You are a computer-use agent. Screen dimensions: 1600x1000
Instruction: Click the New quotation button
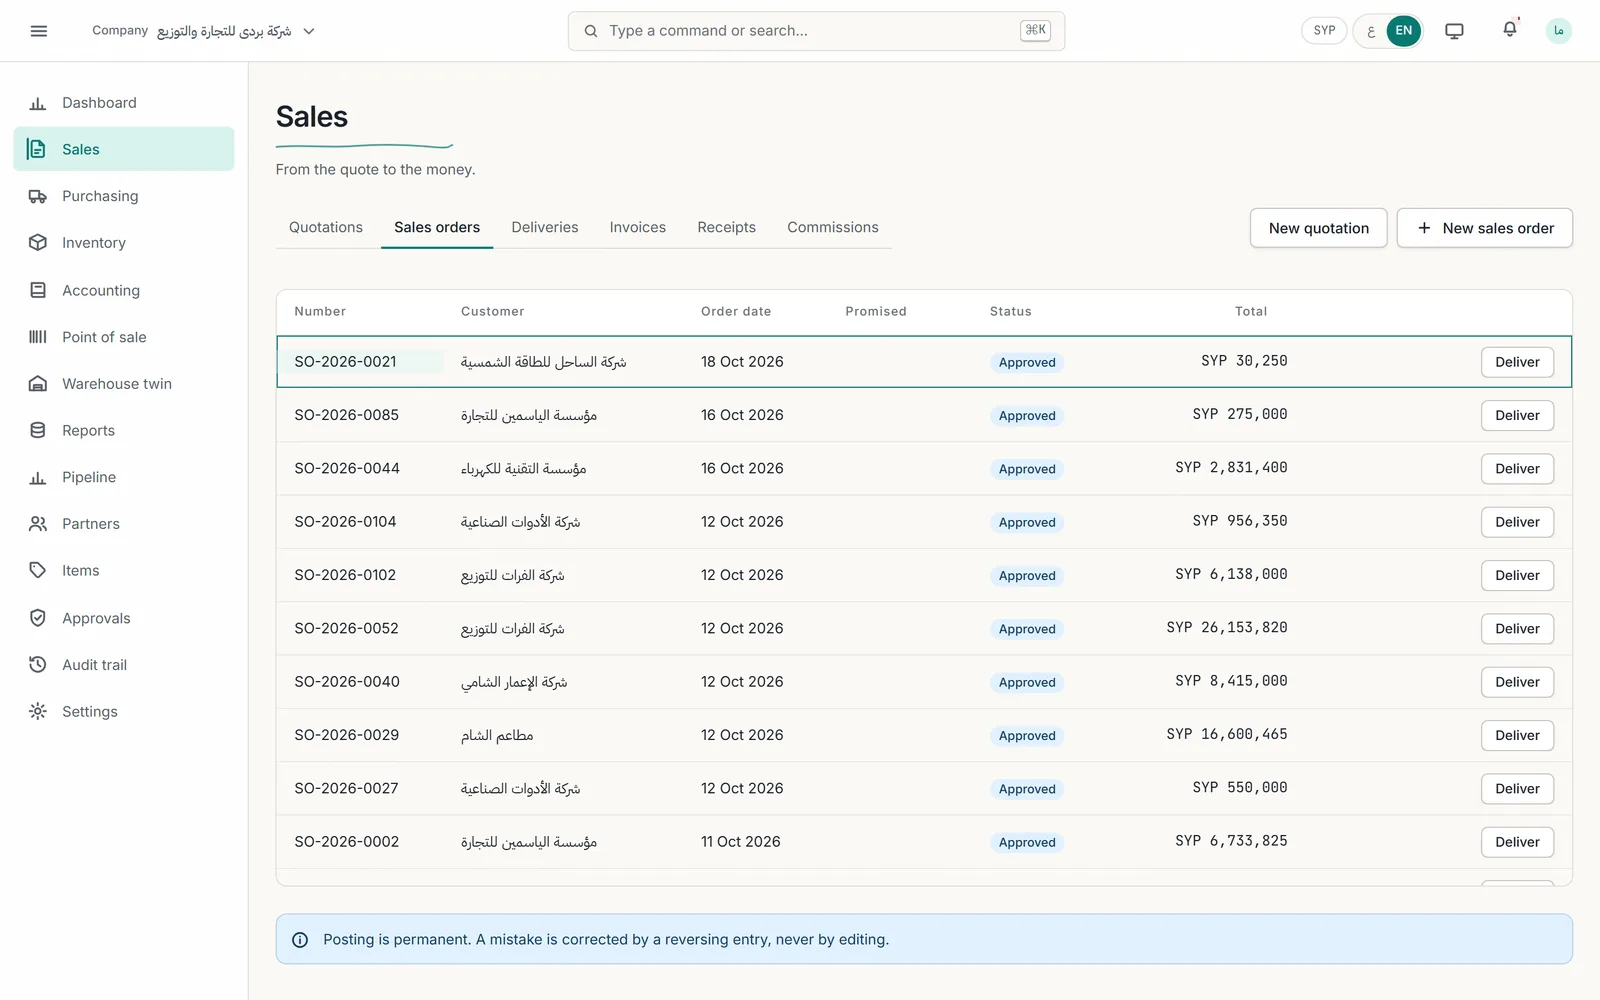coord(1319,228)
